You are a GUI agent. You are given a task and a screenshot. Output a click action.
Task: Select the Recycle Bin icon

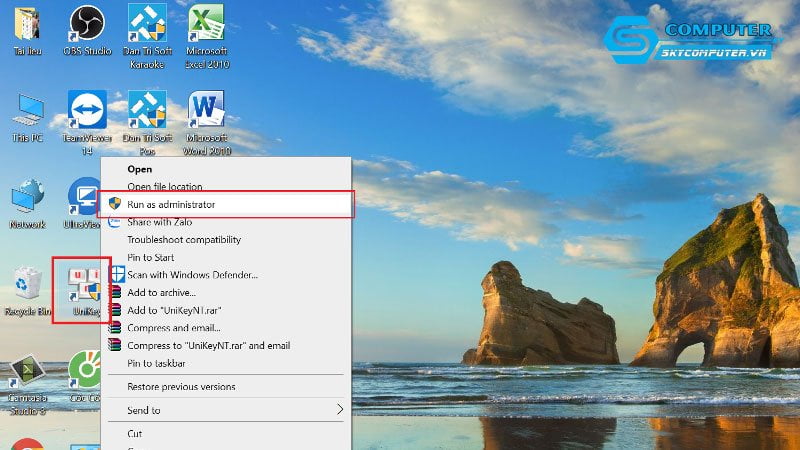pos(27,285)
